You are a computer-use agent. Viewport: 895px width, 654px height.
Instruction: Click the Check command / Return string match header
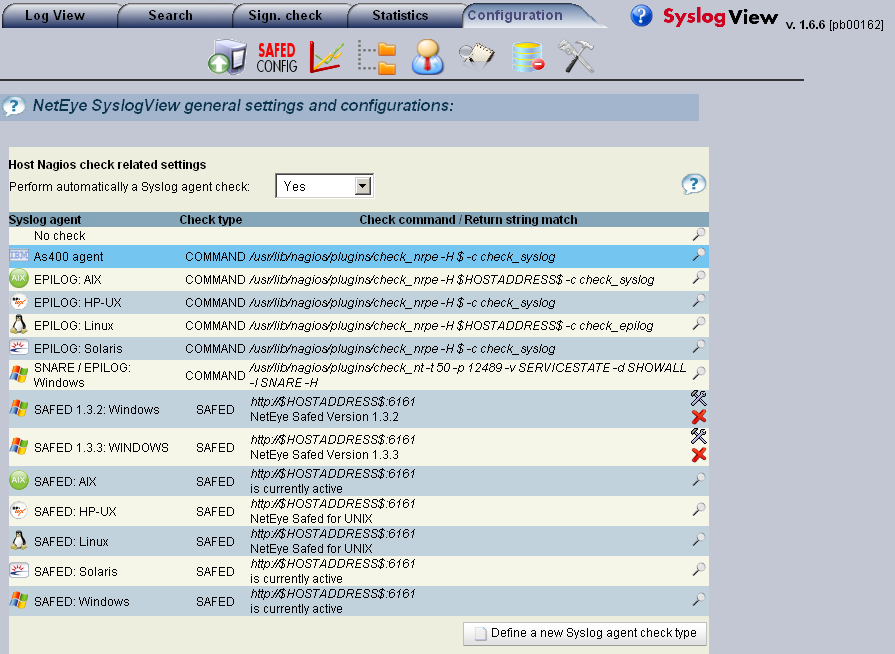[x=468, y=220]
